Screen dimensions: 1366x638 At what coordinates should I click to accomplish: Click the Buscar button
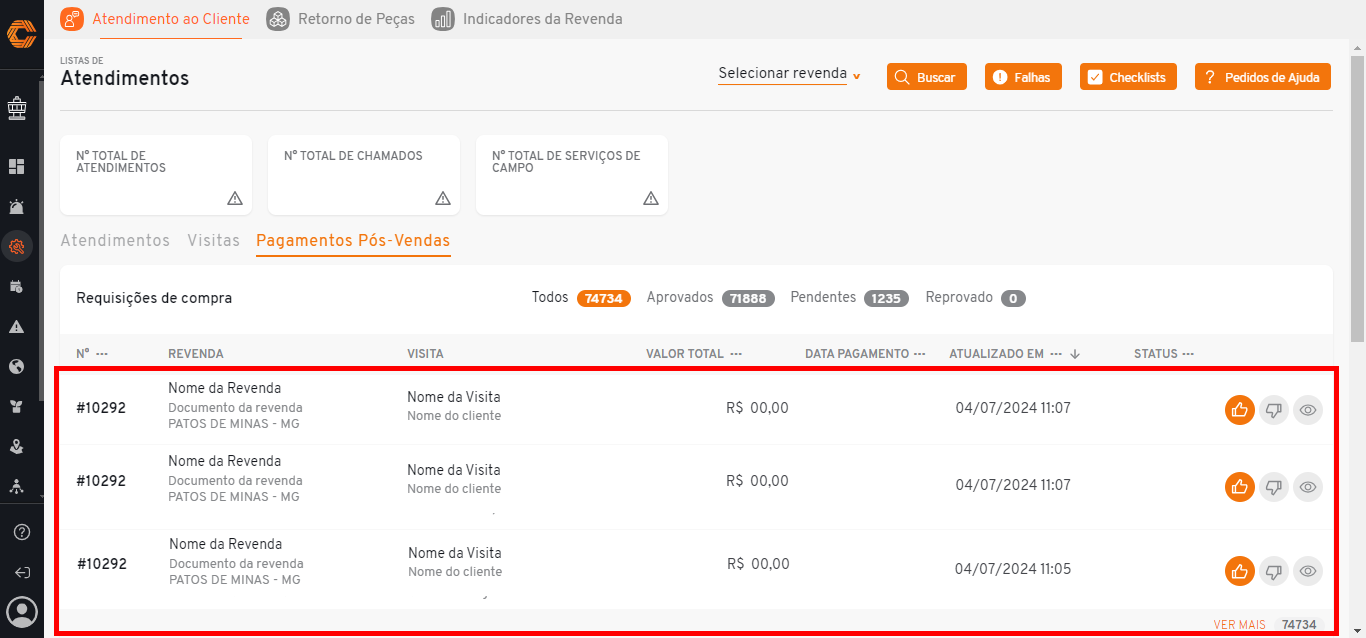click(x=927, y=77)
